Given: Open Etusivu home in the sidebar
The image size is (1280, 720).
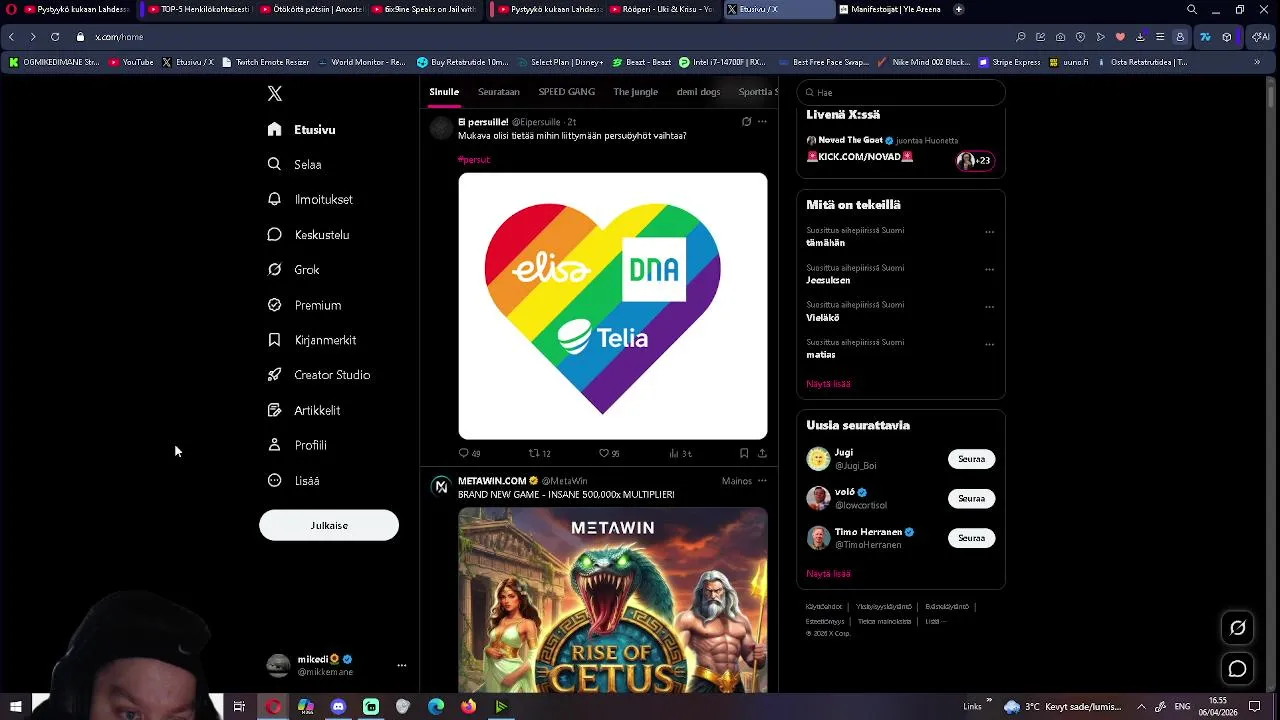Looking at the screenshot, I should [x=302, y=130].
